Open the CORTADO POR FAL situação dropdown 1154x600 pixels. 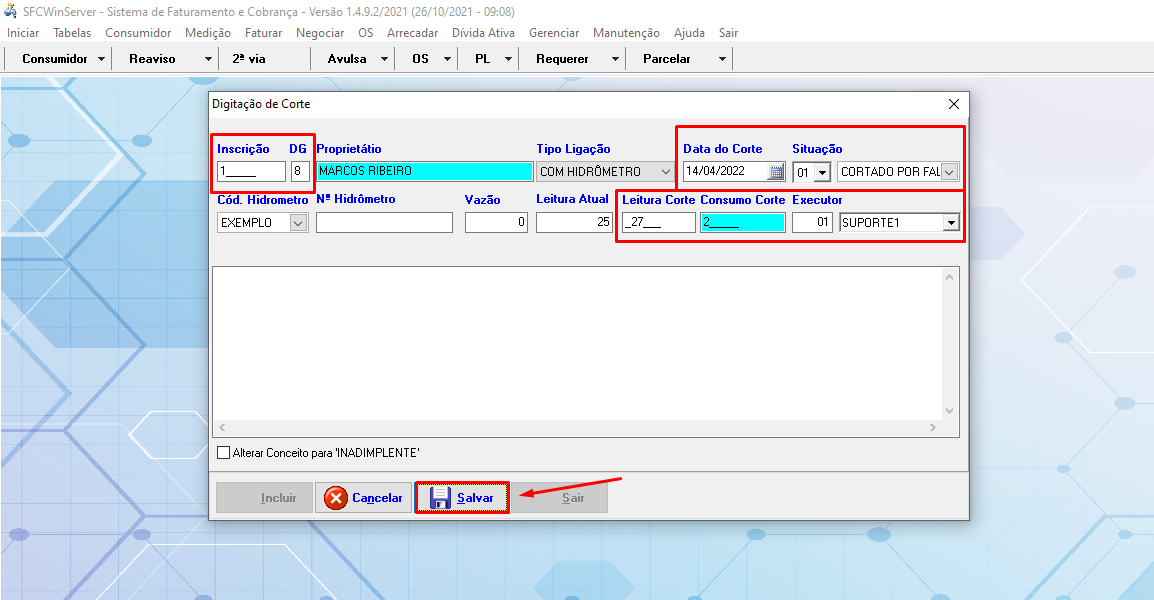pos(949,172)
